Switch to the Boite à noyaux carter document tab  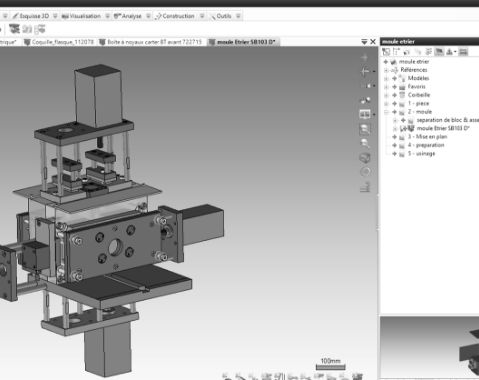click(150, 42)
